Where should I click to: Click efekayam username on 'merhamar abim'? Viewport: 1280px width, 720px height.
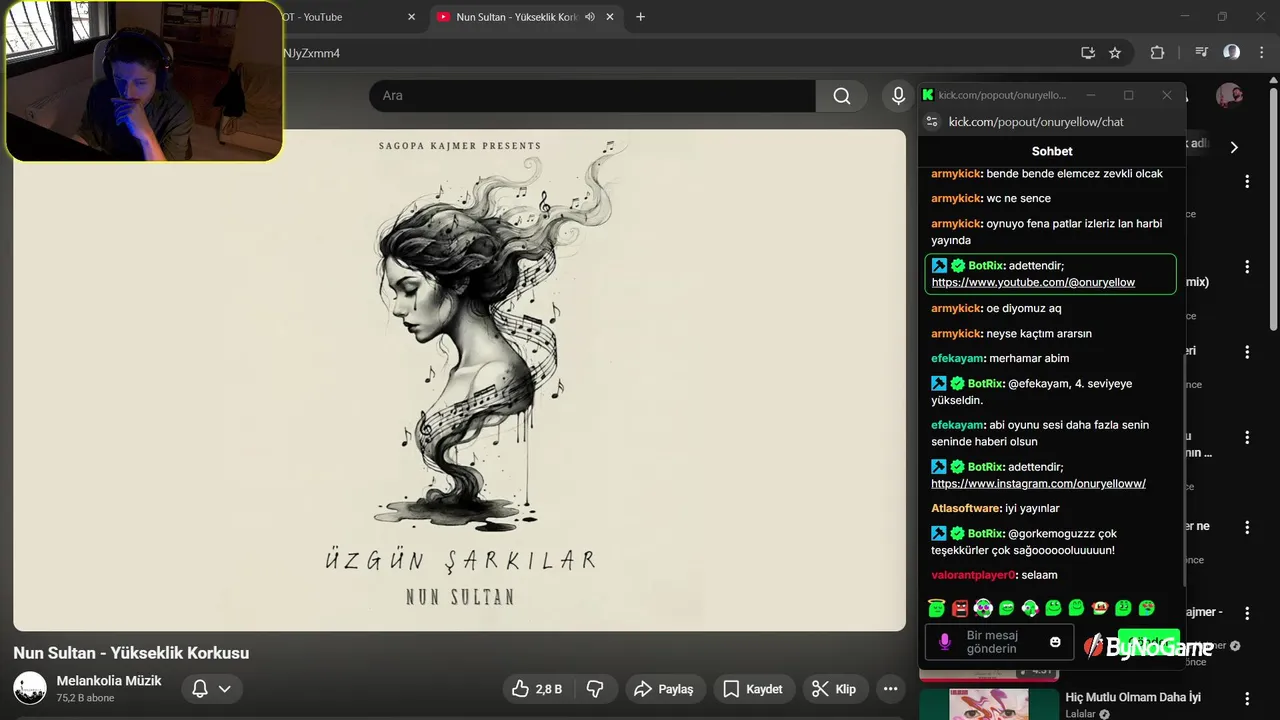tap(957, 359)
